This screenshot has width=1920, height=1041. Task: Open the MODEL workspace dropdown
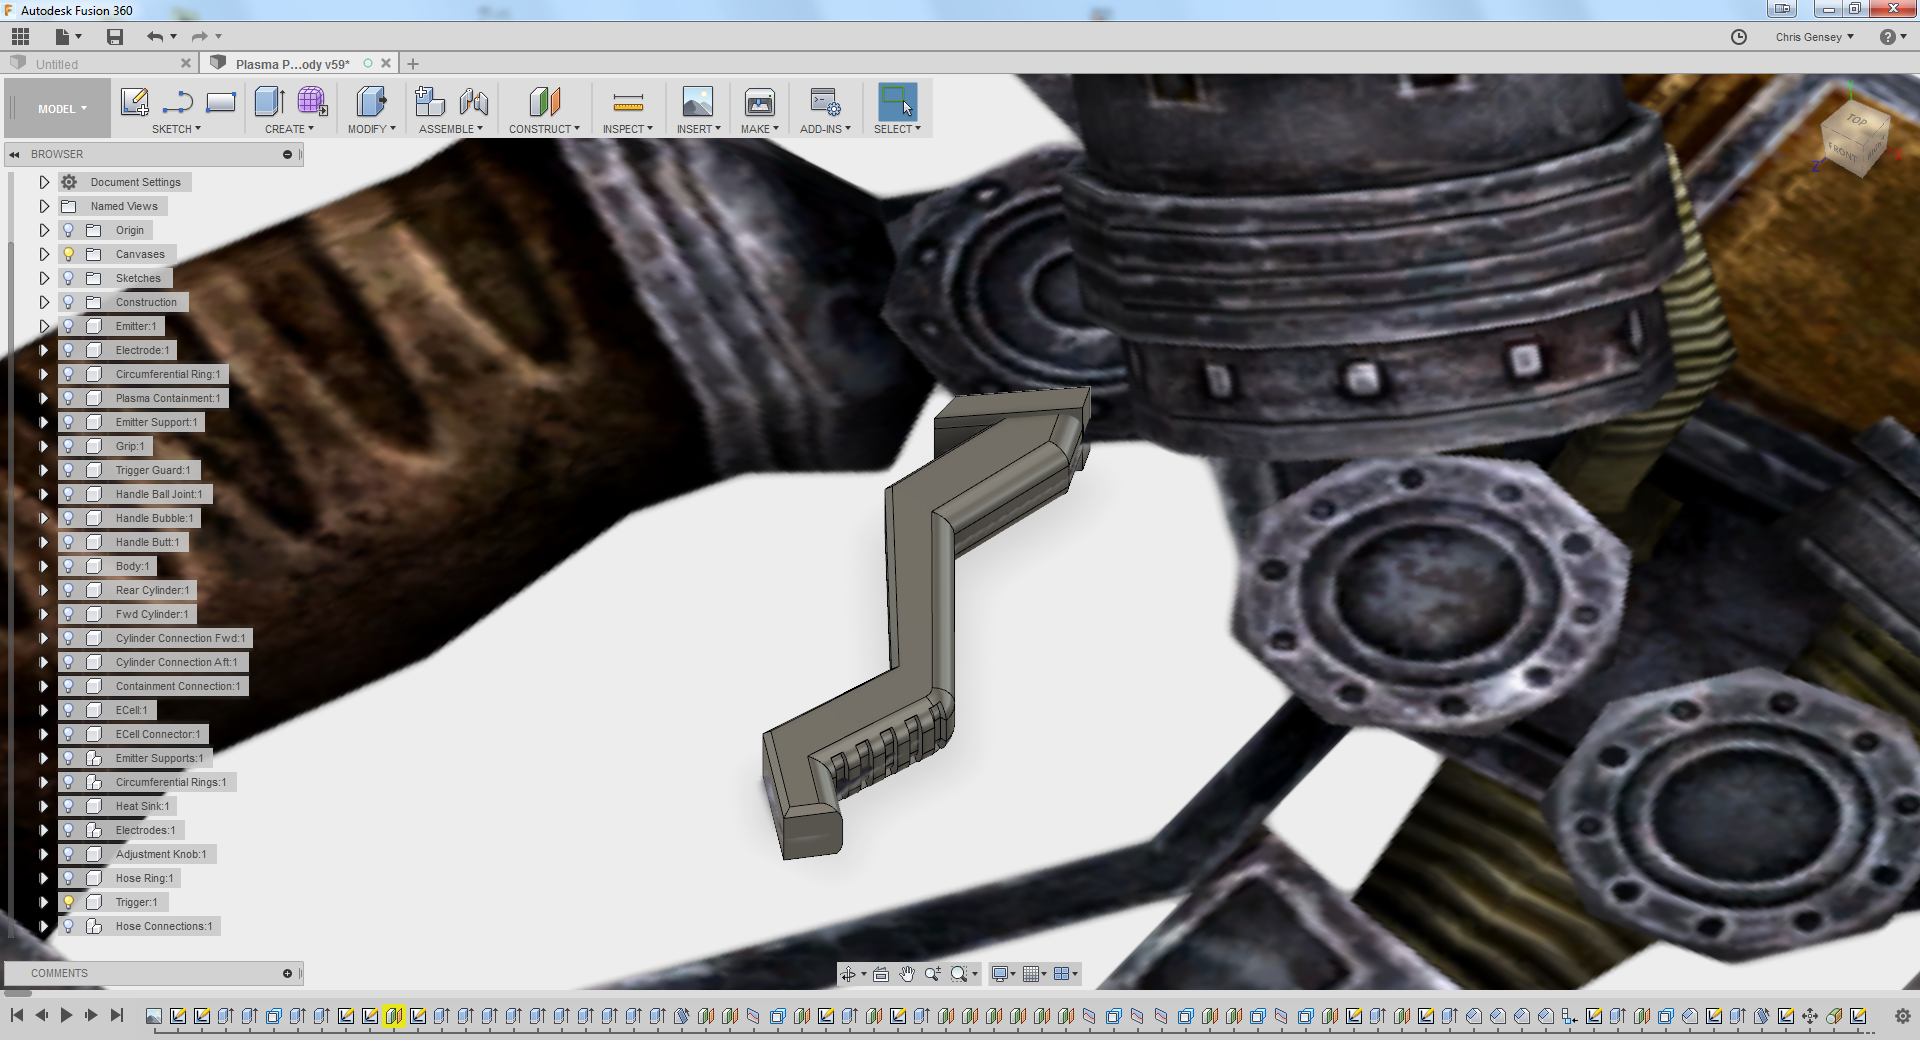click(x=62, y=109)
